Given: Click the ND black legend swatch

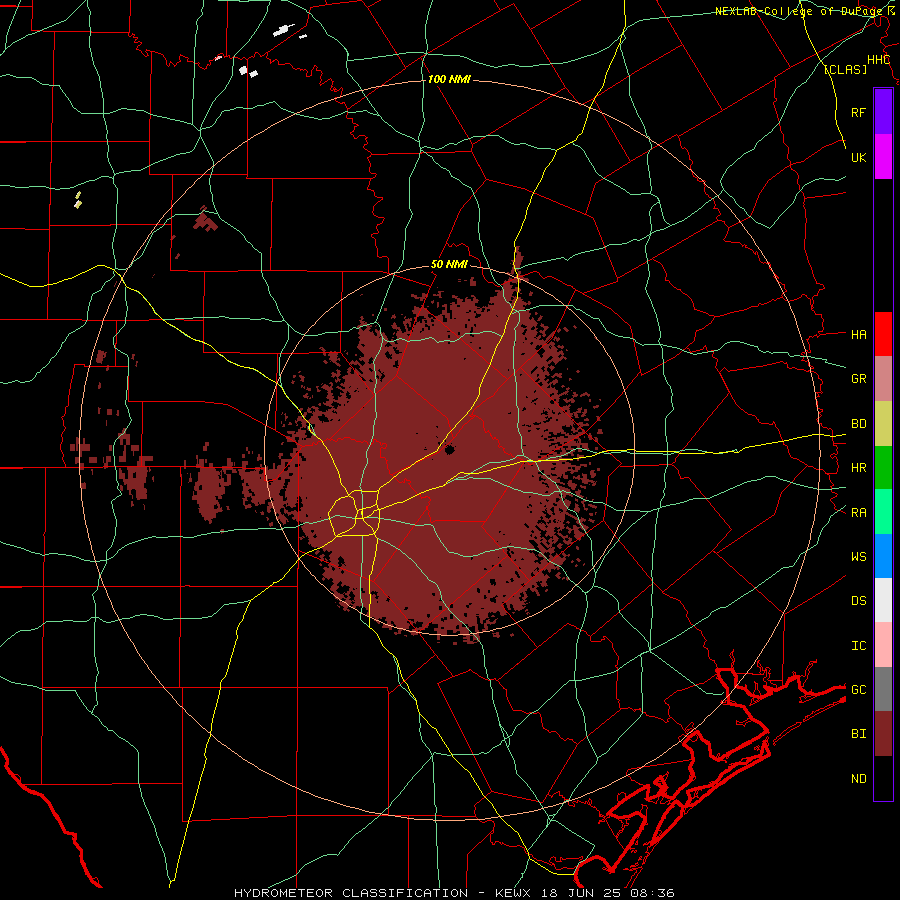Looking at the screenshot, I should 883,778.
